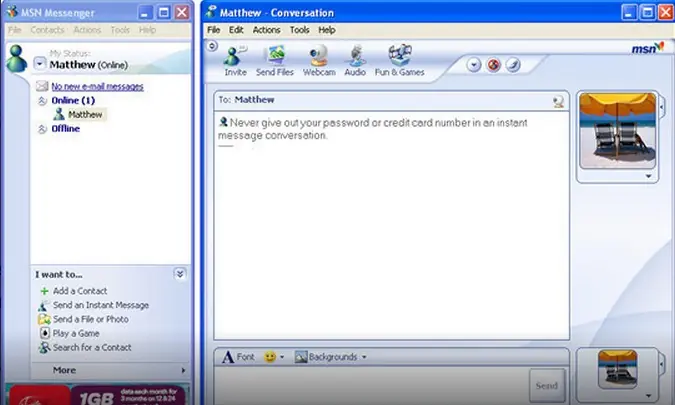Image resolution: width=675 pixels, height=405 pixels.
Task: Hide your display picture side arrow
Action: pyautogui.click(x=662, y=364)
